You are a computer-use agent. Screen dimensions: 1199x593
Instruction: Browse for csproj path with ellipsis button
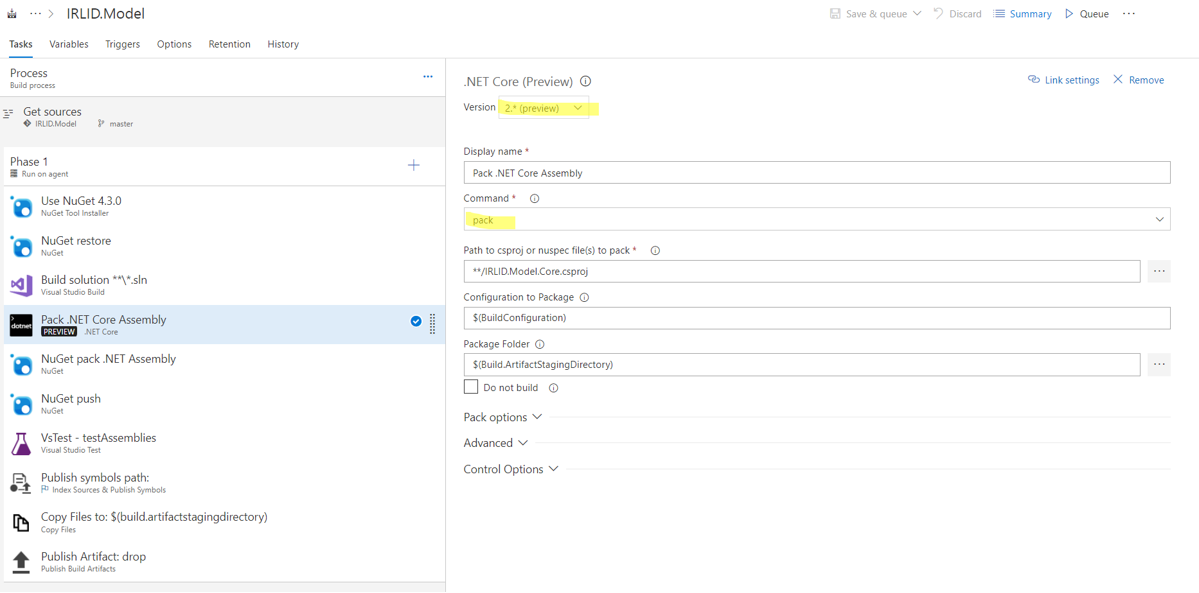point(1159,271)
